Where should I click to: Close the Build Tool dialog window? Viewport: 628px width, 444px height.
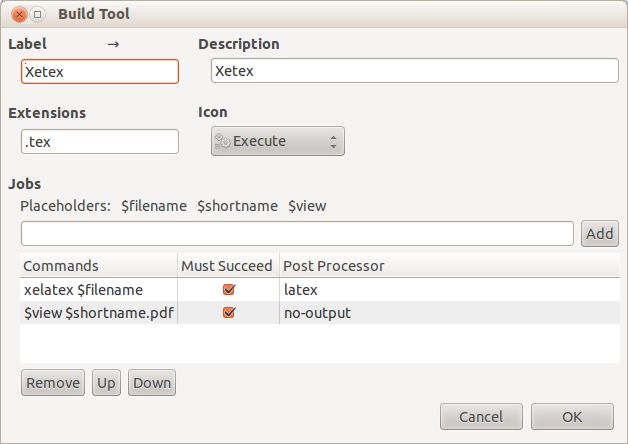pos(19,15)
